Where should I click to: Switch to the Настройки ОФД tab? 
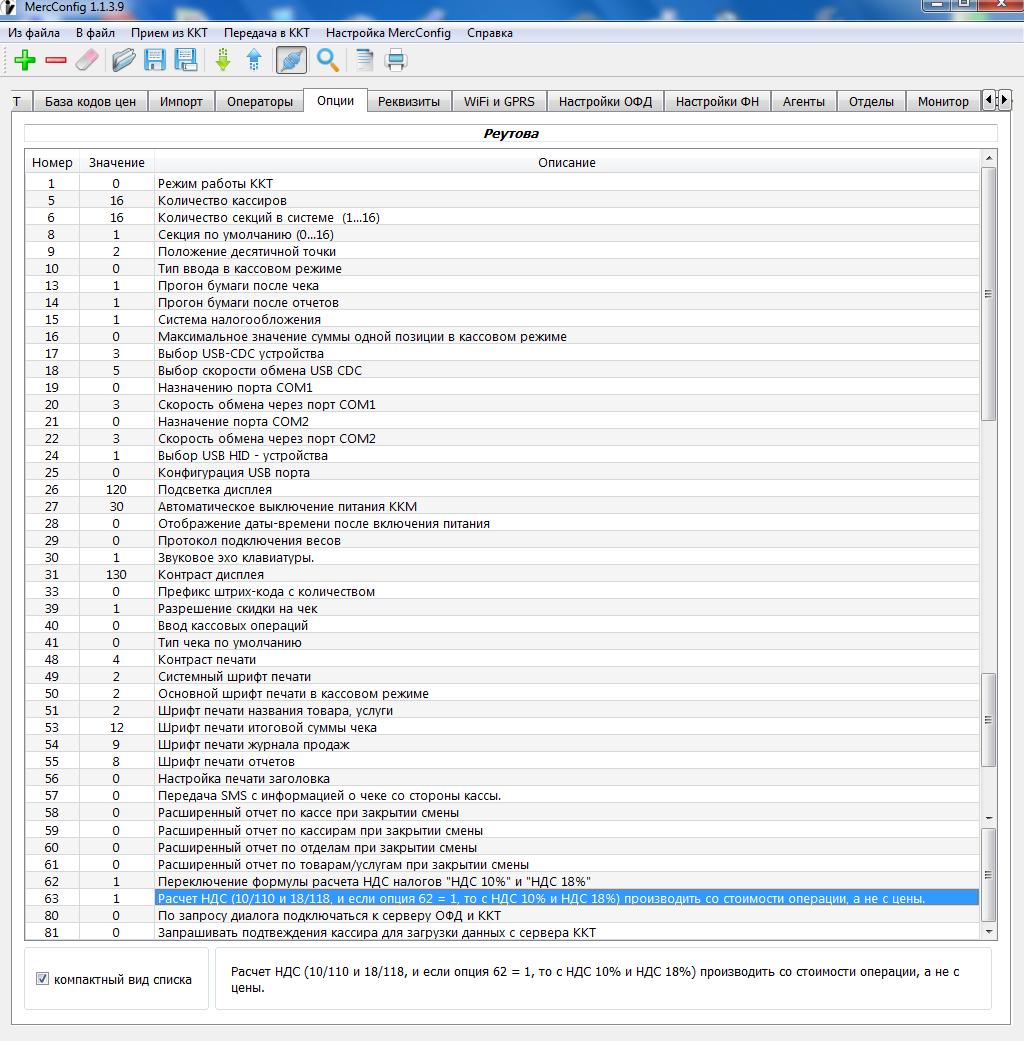point(606,102)
